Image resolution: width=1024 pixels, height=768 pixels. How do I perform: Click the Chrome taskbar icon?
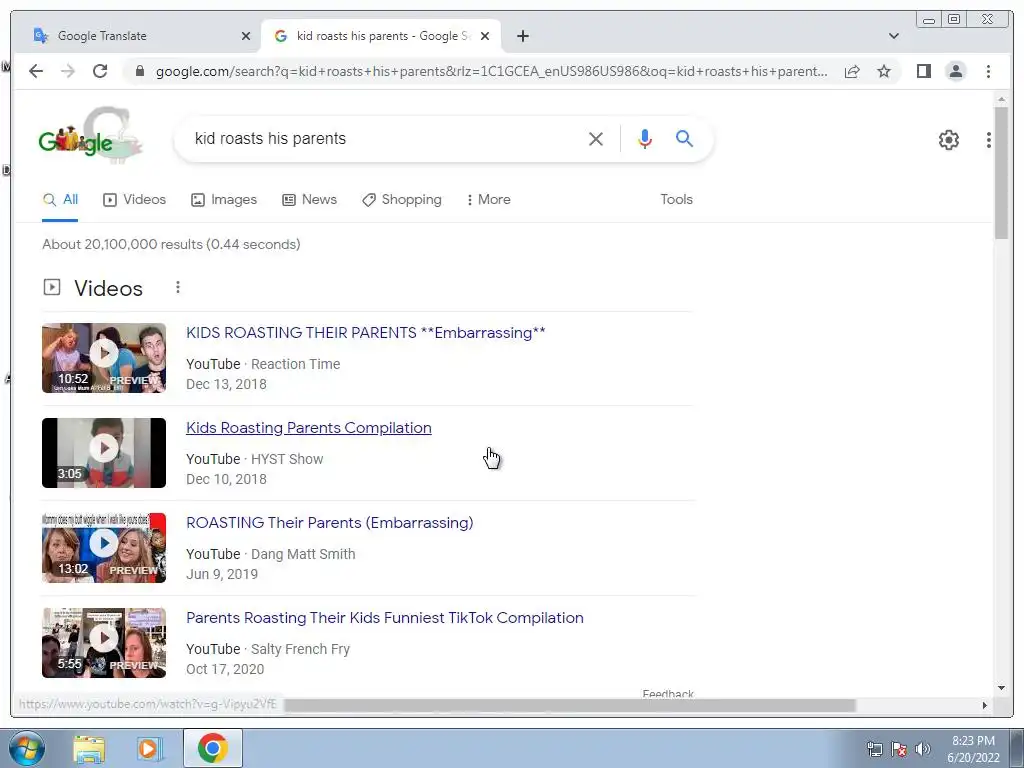click(x=212, y=748)
